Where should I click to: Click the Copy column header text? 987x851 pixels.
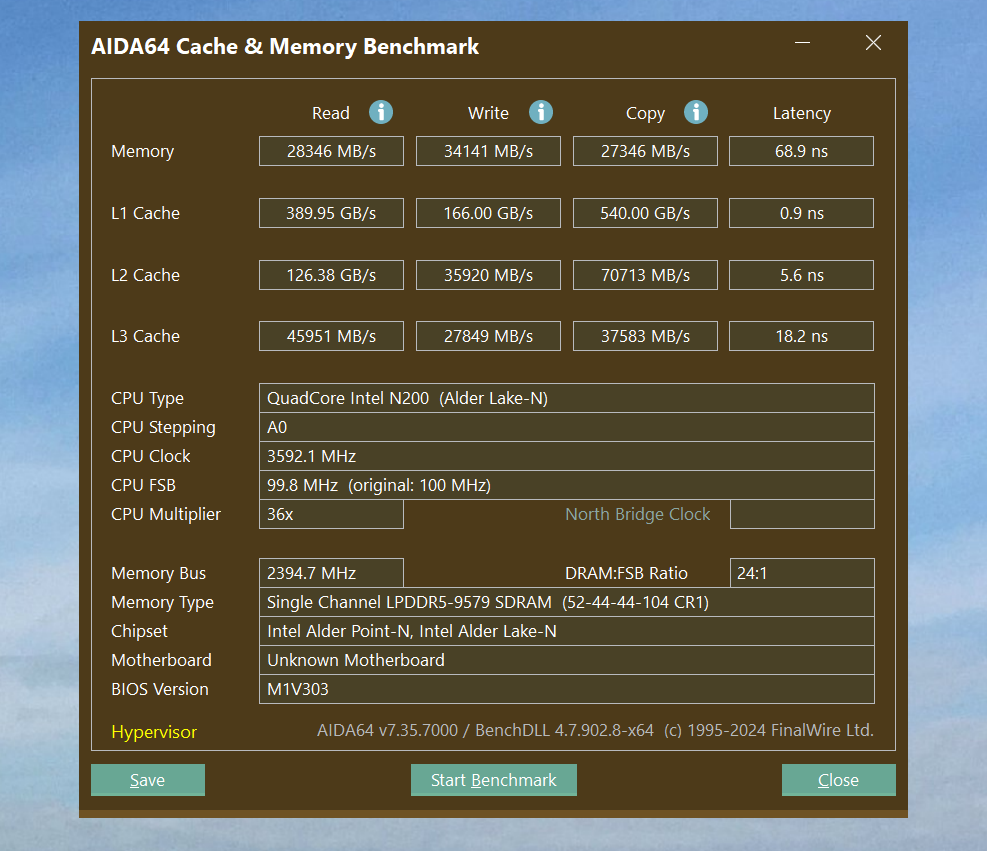(645, 114)
